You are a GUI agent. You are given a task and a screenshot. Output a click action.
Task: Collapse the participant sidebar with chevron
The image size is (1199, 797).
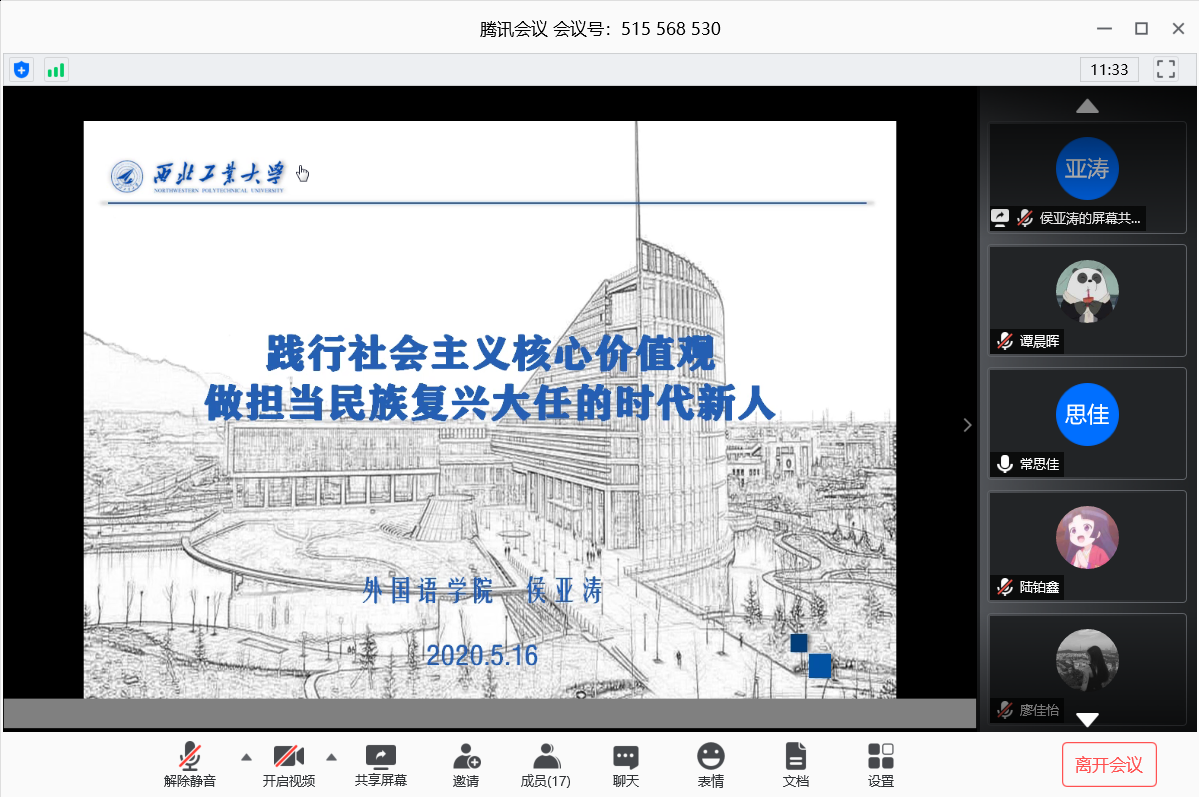tap(967, 425)
